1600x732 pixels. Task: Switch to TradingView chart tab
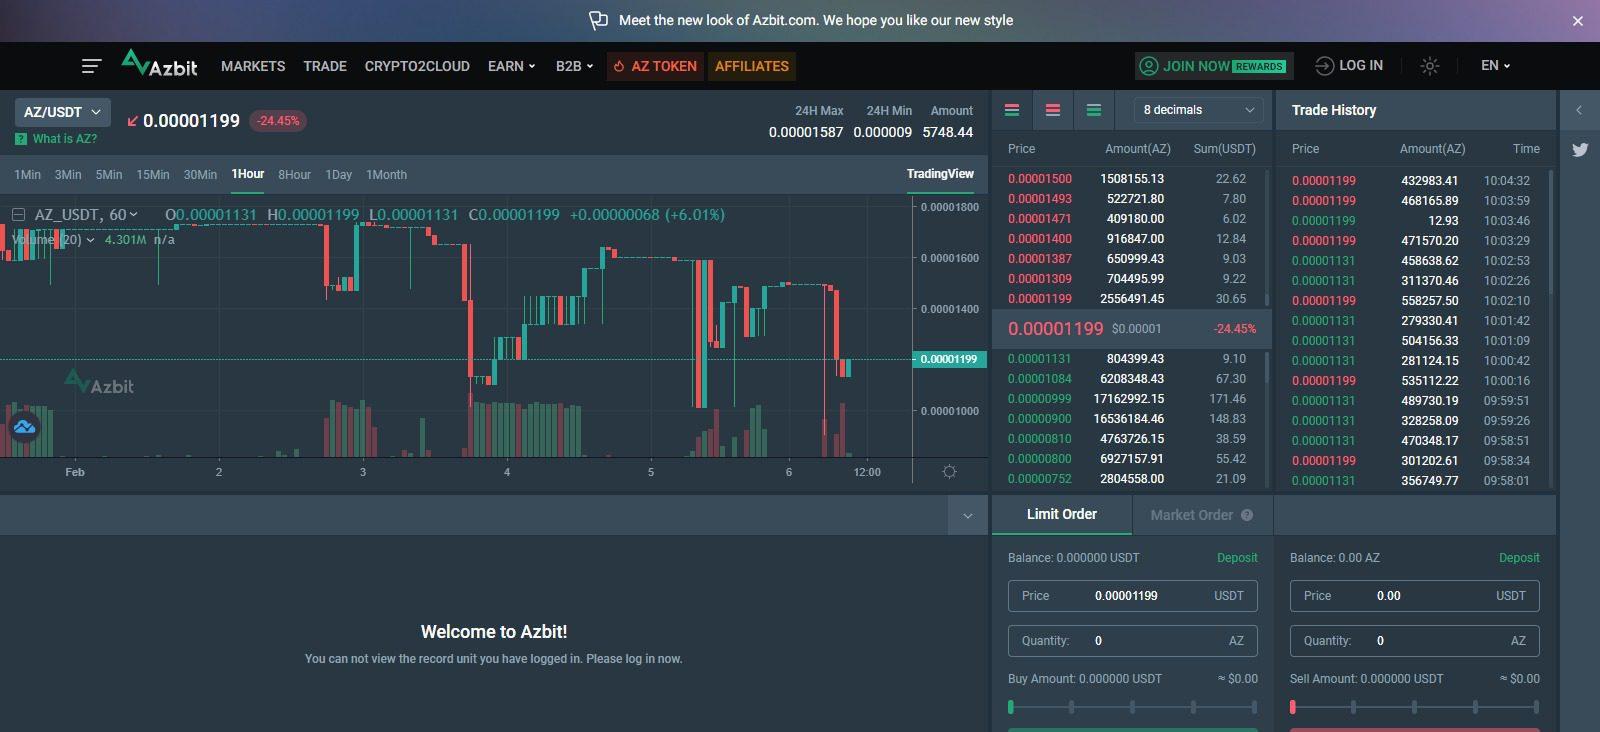[940, 174]
